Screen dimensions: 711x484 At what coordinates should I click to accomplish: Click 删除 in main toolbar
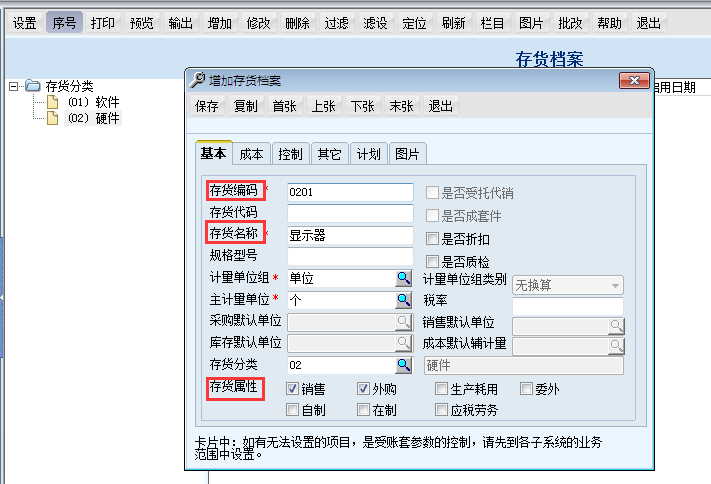point(298,23)
